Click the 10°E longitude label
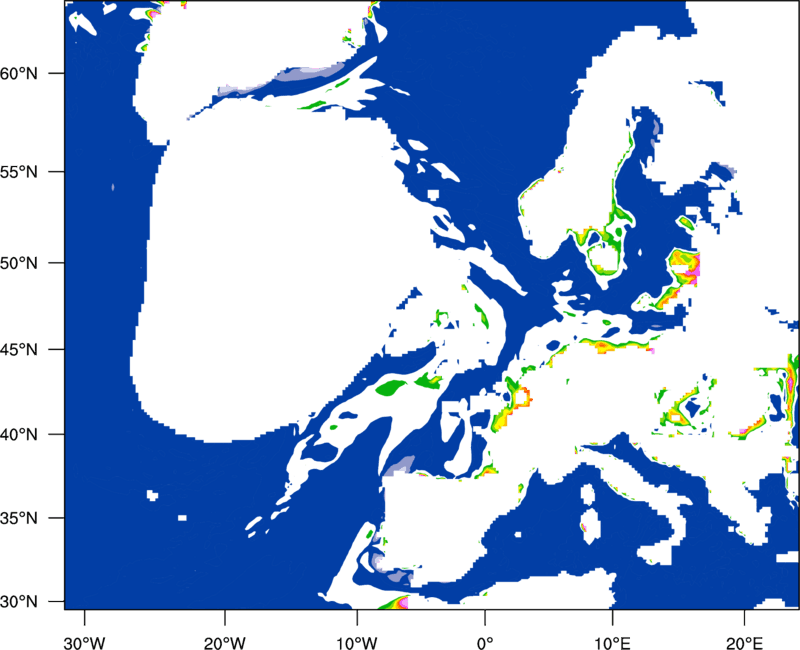 [612, 643]
